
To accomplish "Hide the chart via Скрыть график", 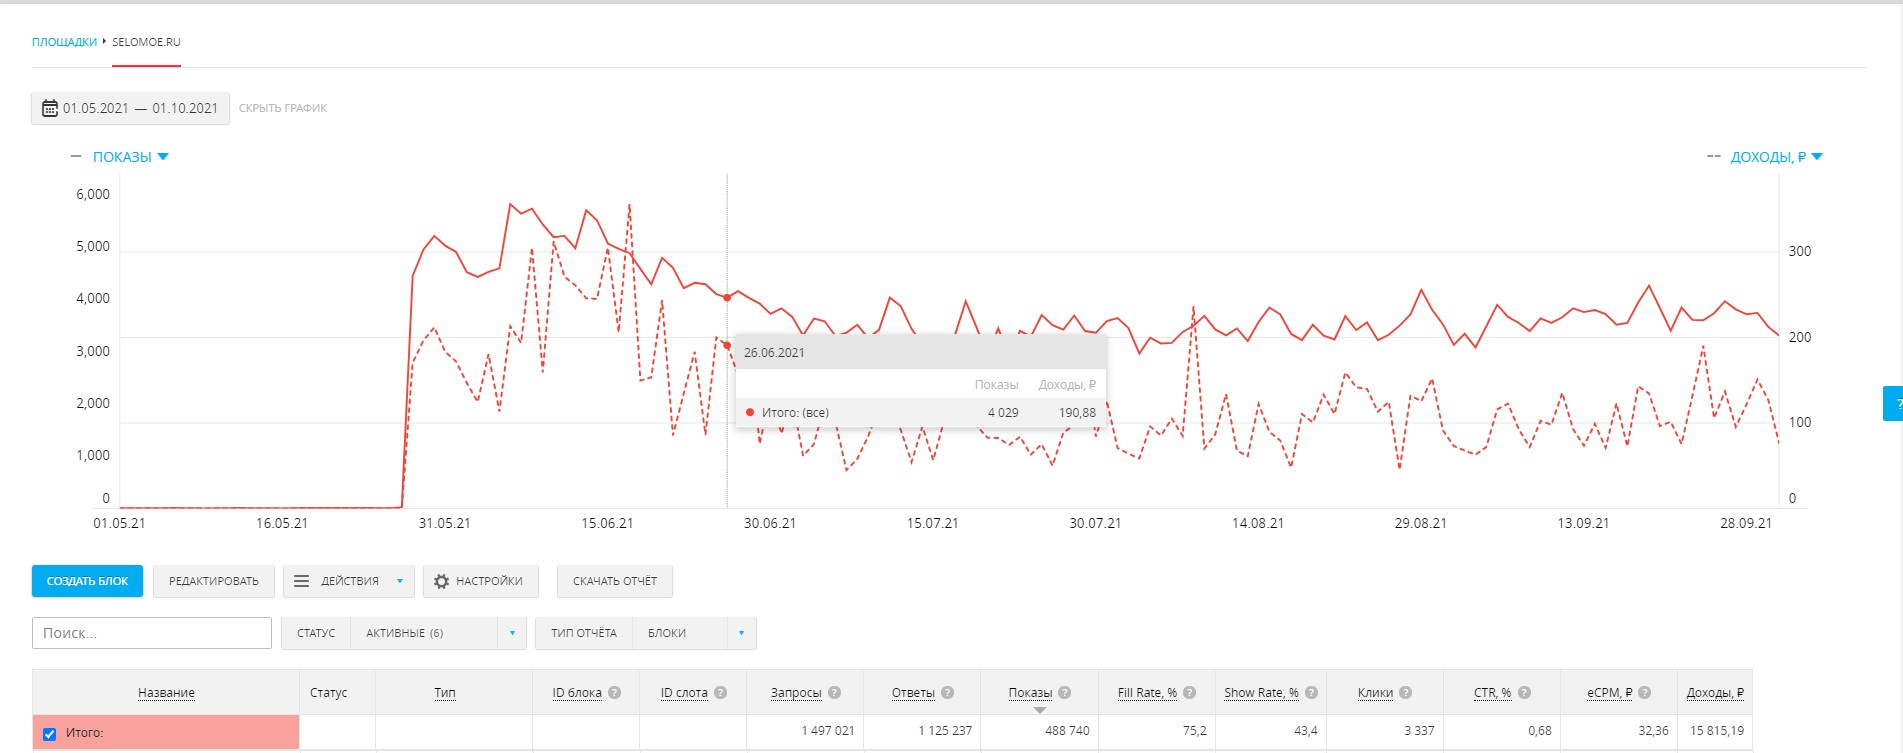I will click(283, 108).
